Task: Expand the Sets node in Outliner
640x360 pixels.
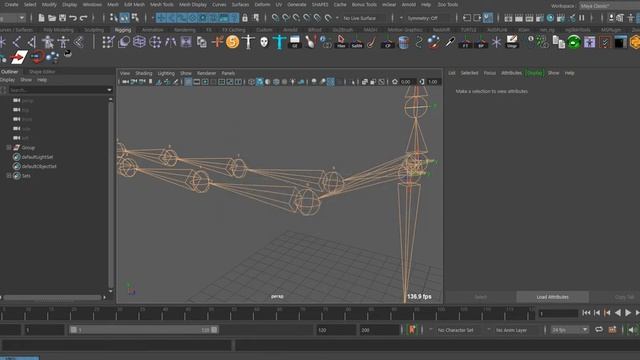Action: tap(9, 176)
